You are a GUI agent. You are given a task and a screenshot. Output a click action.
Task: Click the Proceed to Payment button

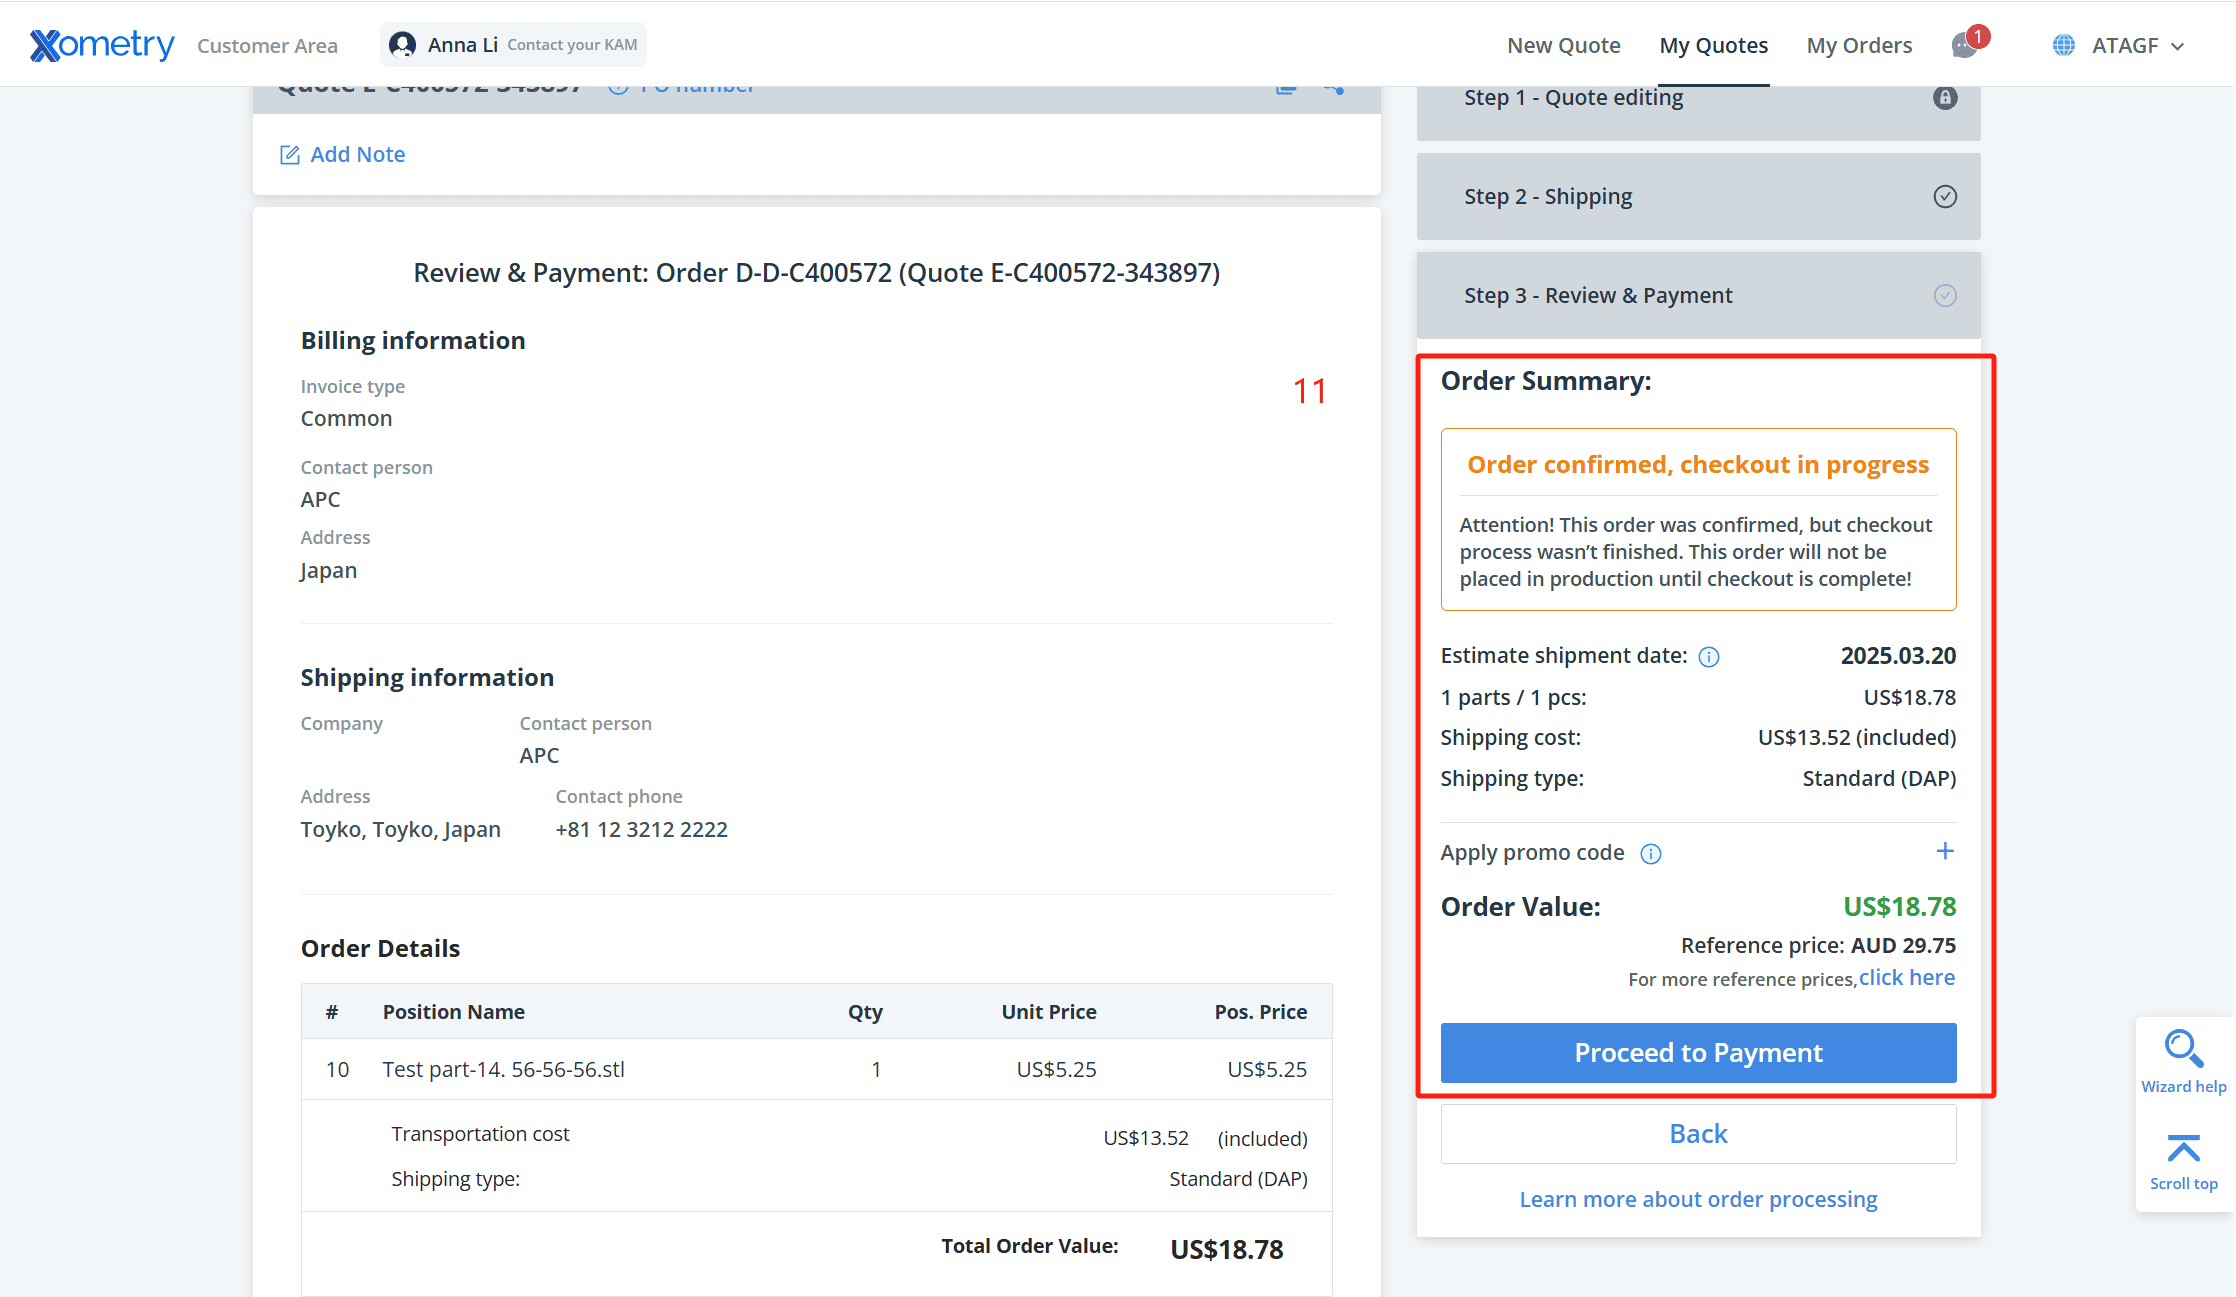(1698, 1053)
